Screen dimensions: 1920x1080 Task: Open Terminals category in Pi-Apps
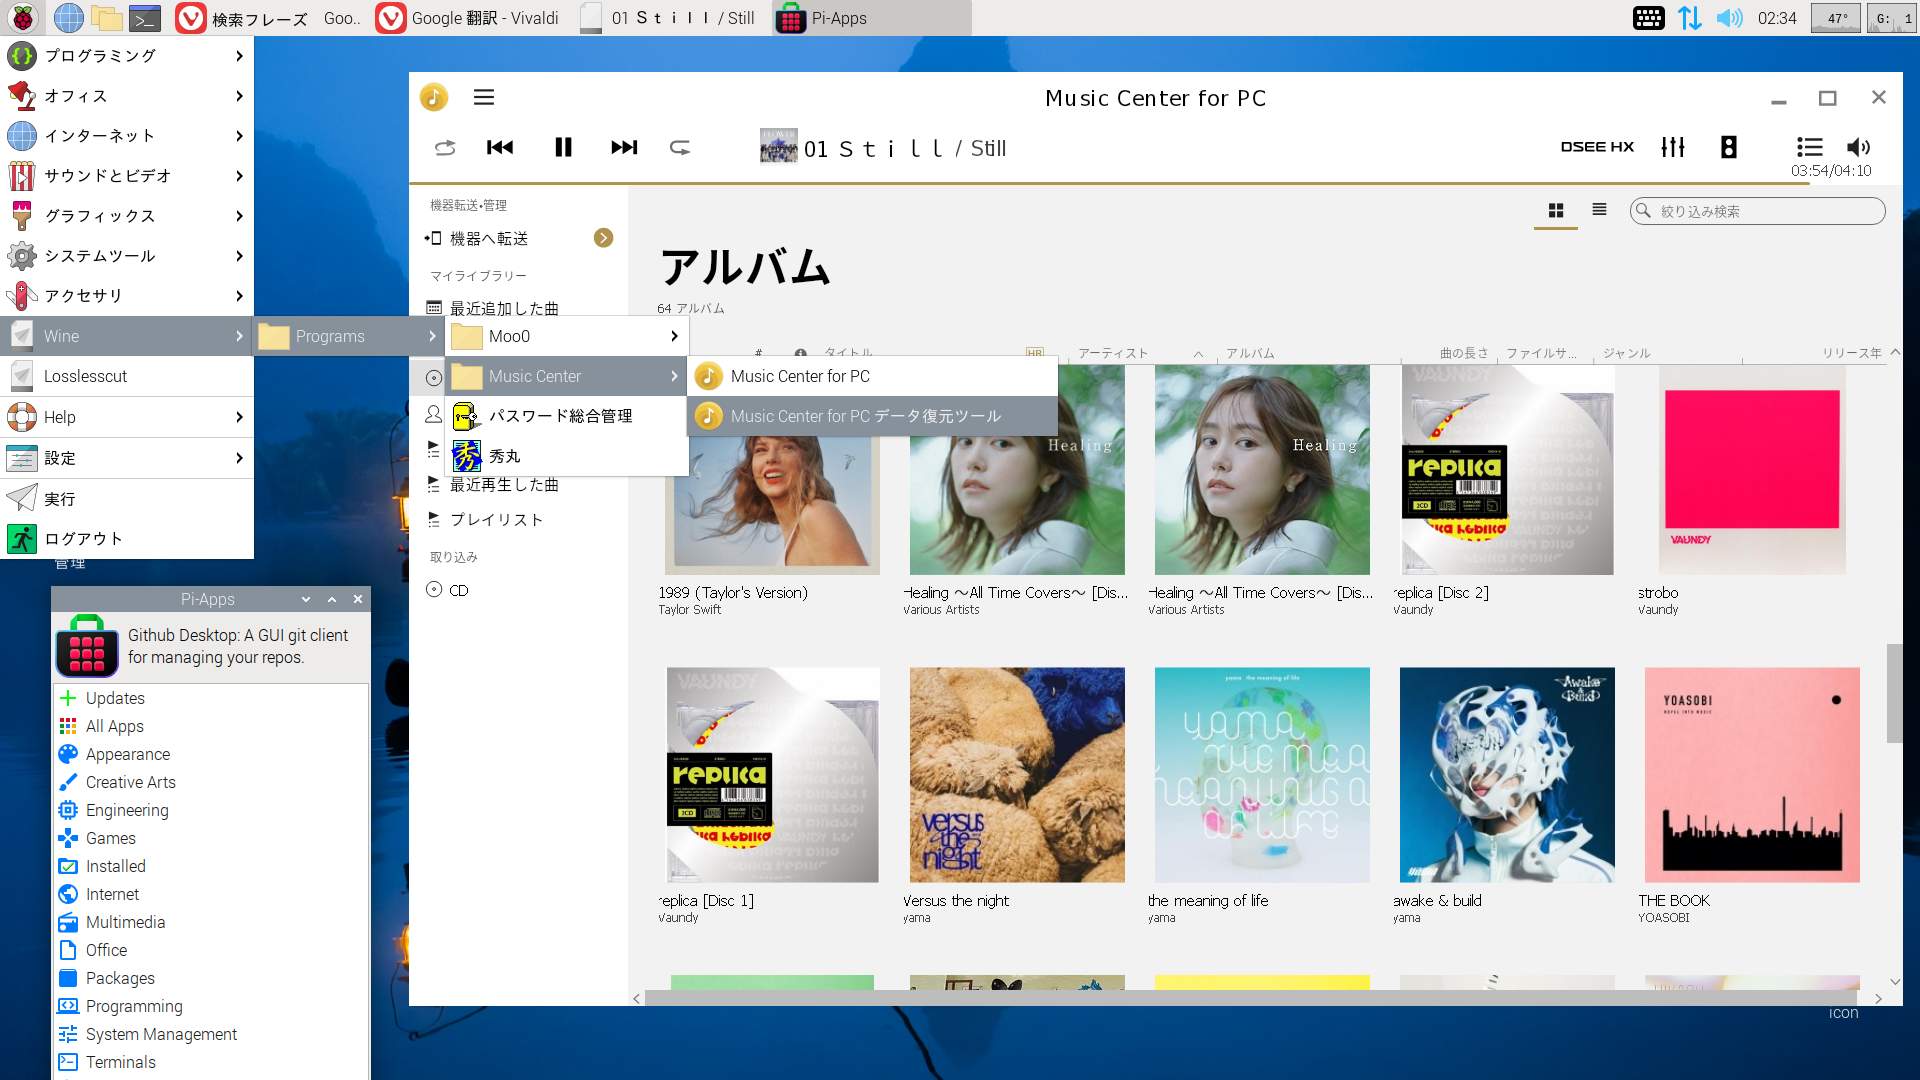(x=210, y=1062)
